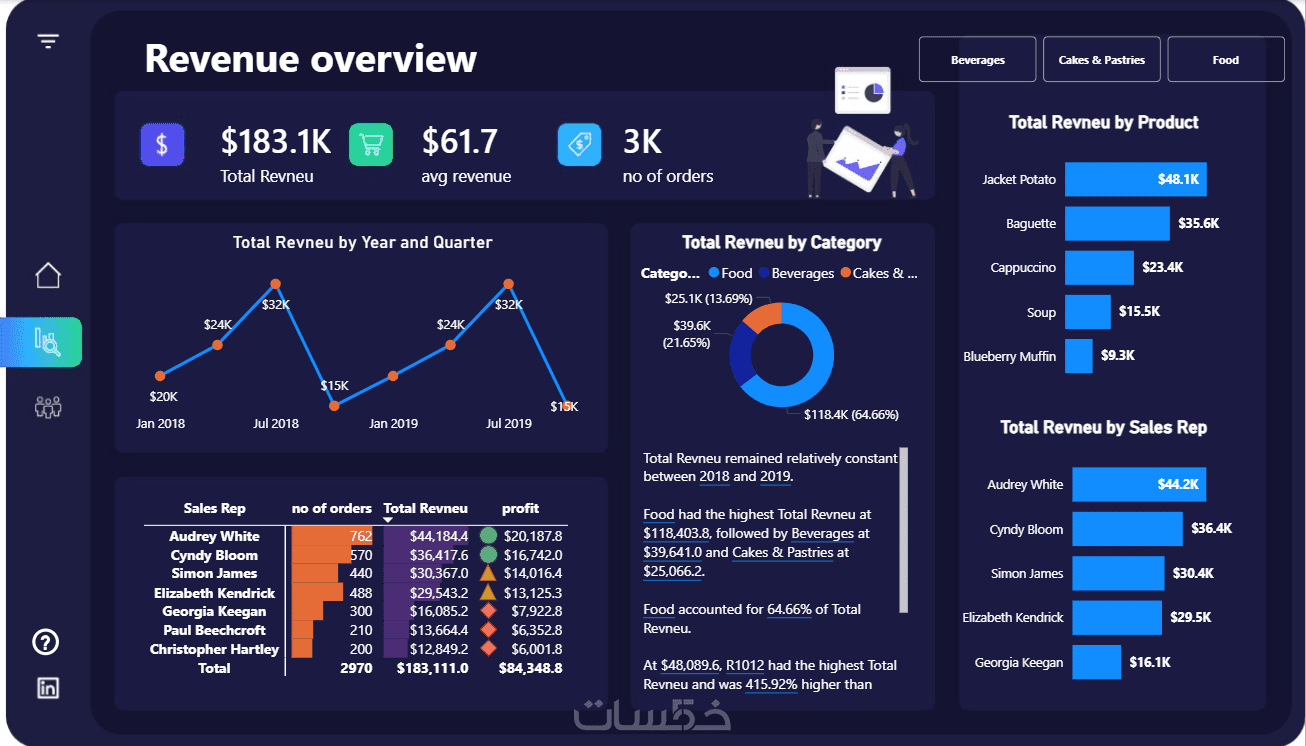Select the highlighted report analysis icon
Screen dimensions: 1306x746
[46, 342]
